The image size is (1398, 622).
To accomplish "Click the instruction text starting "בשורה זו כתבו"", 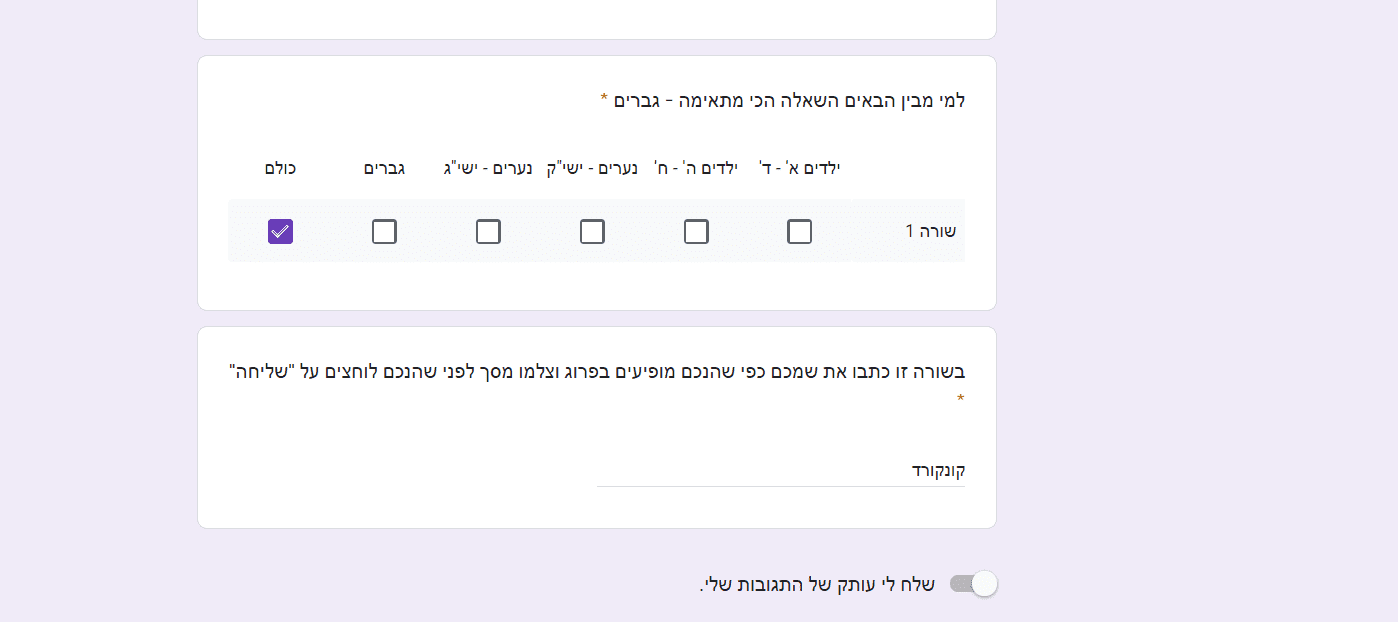I will (x=597, y=372).
